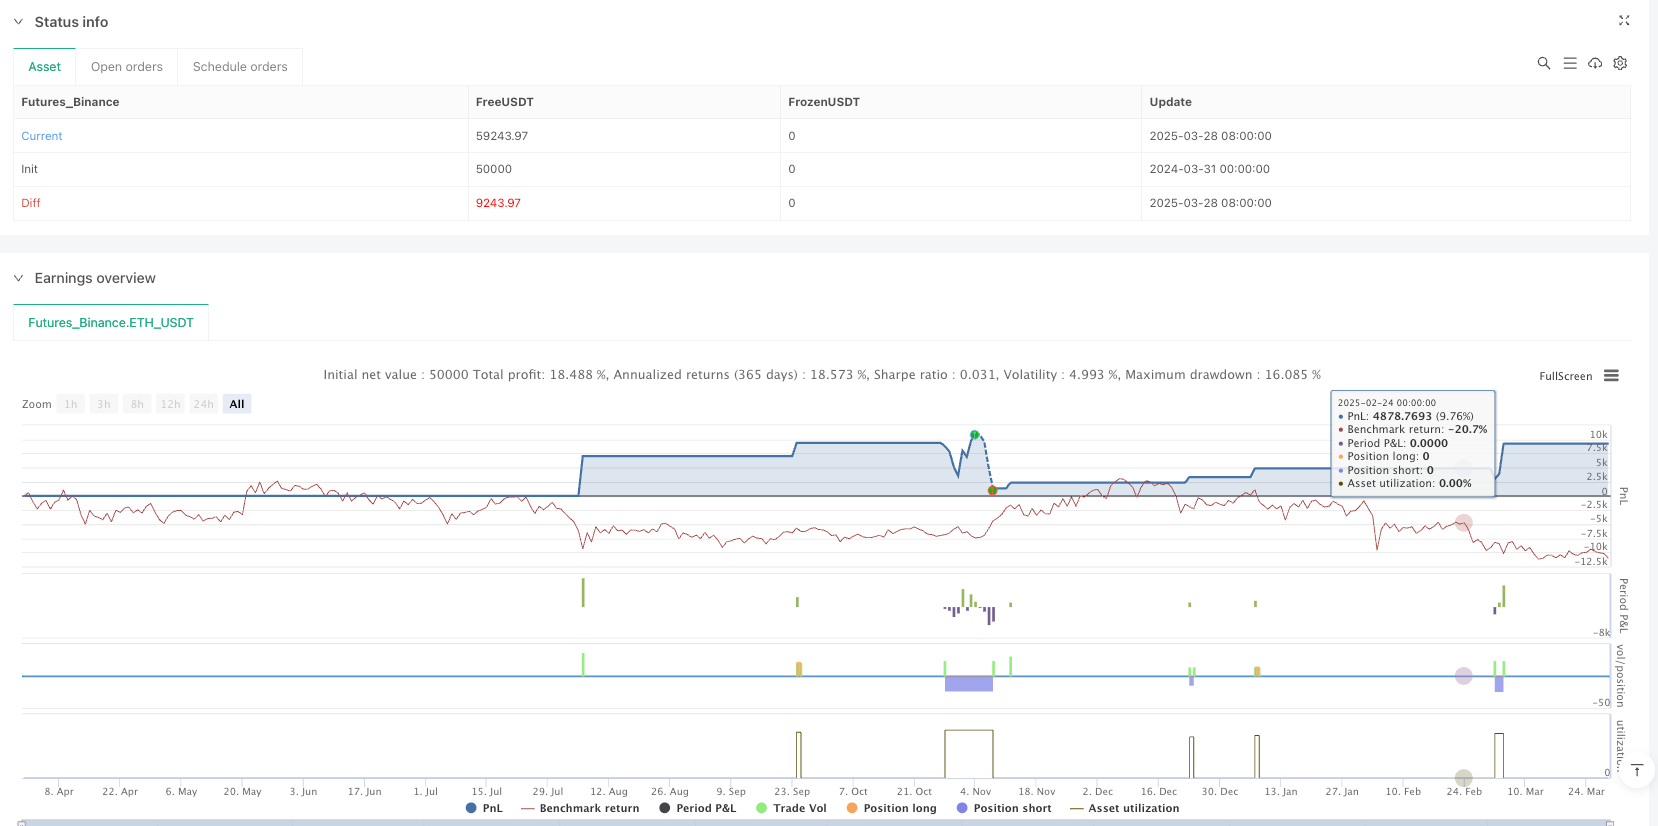This screenshot has height=826, width=1658.
Task: Open the settings gear icon
Action: (1620, 63)
